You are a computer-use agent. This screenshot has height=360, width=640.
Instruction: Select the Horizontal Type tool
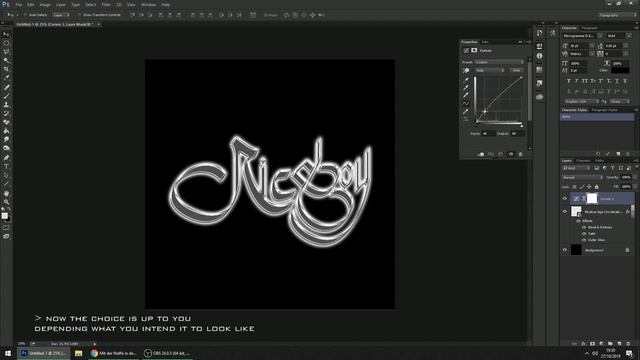click(6, 167)
